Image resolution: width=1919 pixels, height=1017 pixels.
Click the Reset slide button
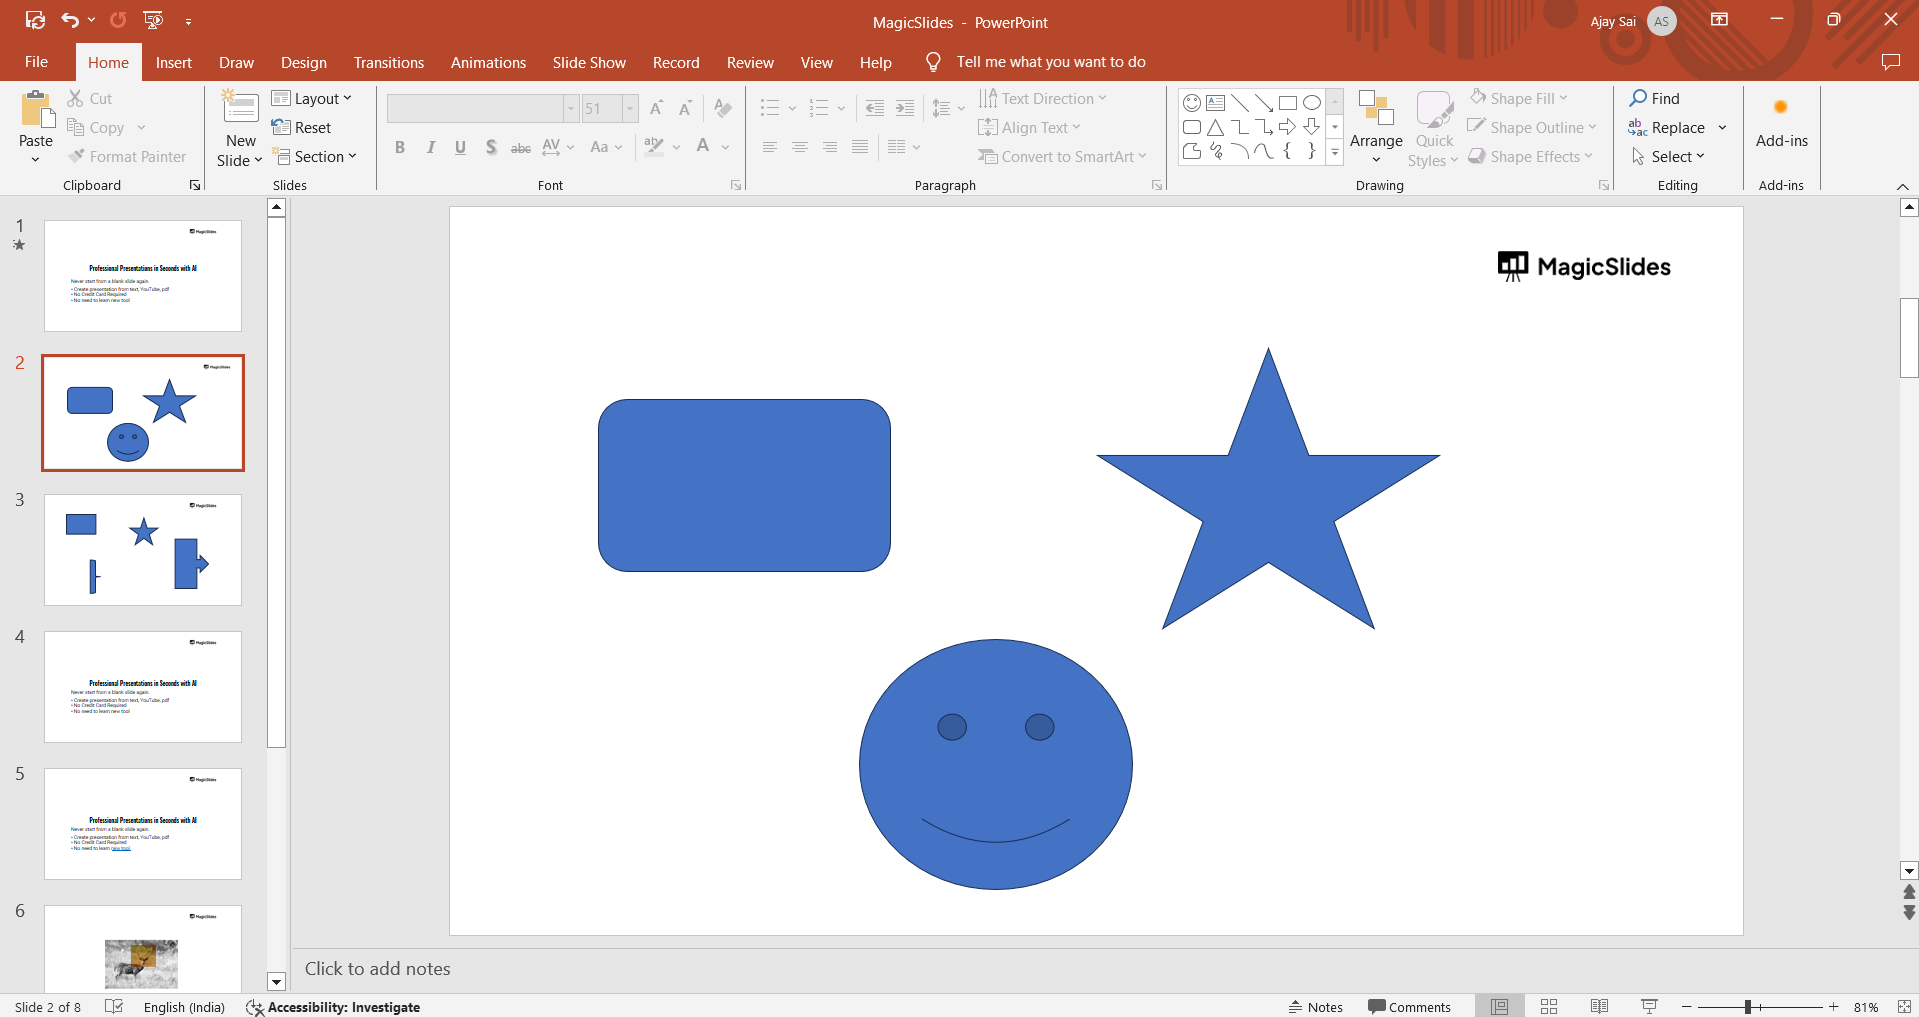tap(302, 128)
